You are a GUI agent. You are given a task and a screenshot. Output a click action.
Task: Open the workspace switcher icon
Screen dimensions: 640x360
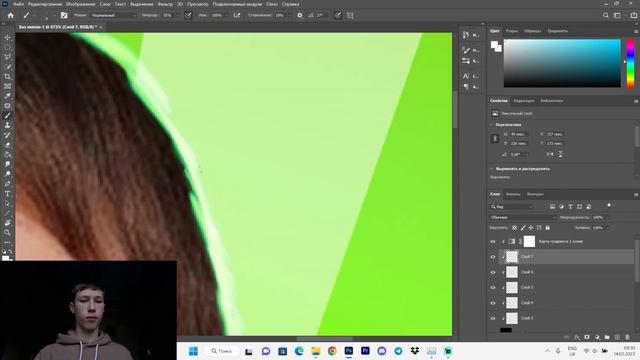(x=618, y=16)
